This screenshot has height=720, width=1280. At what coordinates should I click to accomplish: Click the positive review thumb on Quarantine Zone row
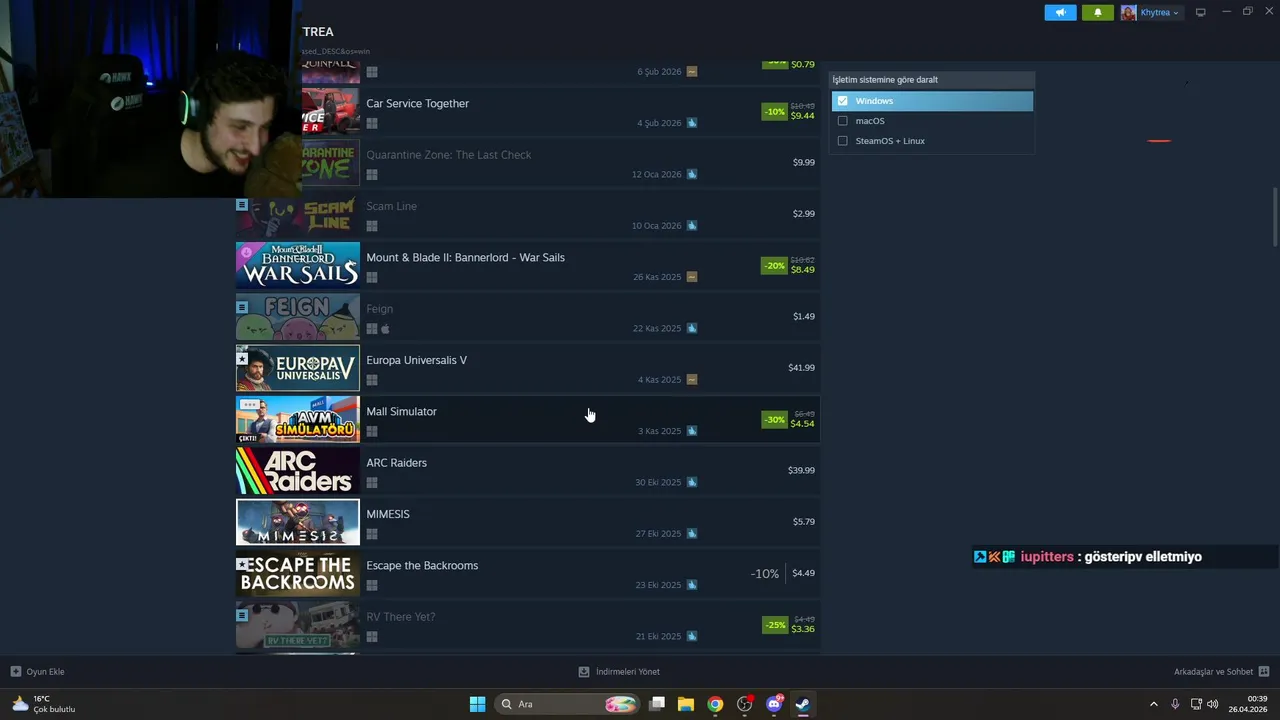692,174
